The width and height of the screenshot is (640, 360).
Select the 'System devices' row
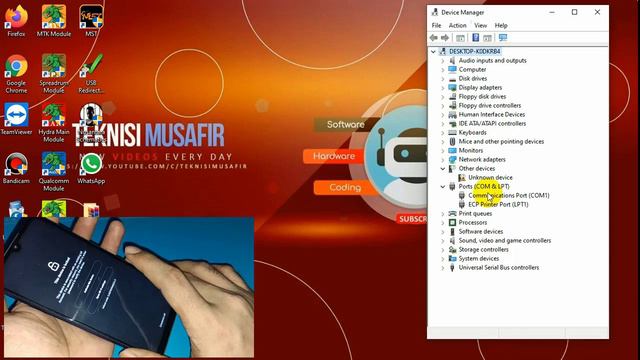tap(479, 258)
